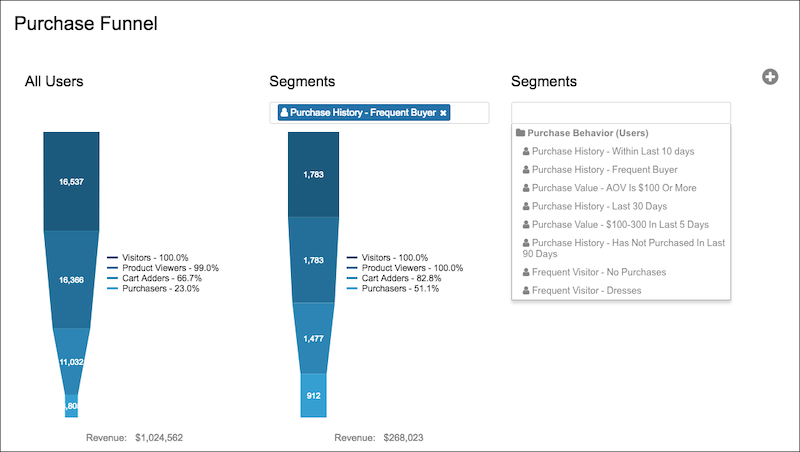Click the 912 purchasers funnel block
This screenshot has height=452, width=800.
[x=313, y=395]
